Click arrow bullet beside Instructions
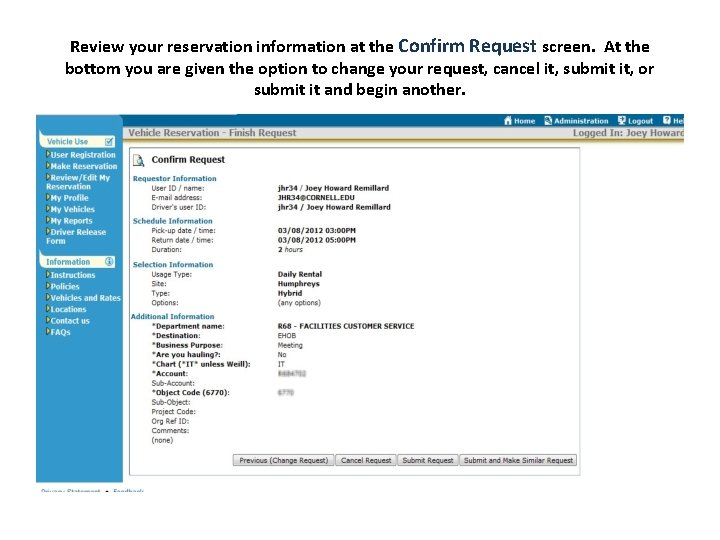Viewport: 720px width, 540px height. pos(48,275)
